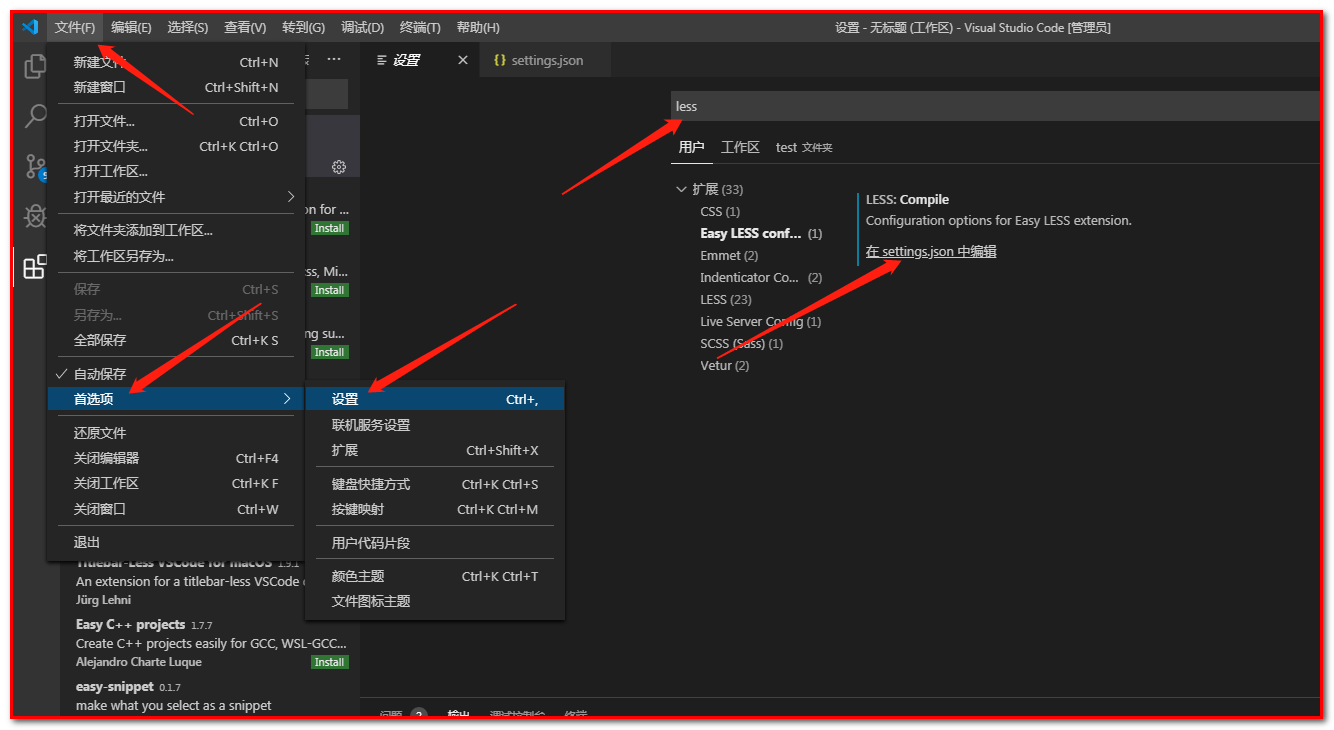Select the 工作区 settings scope tab
The height and width of the screenshot is (730, 1334).
pos(741,147)
